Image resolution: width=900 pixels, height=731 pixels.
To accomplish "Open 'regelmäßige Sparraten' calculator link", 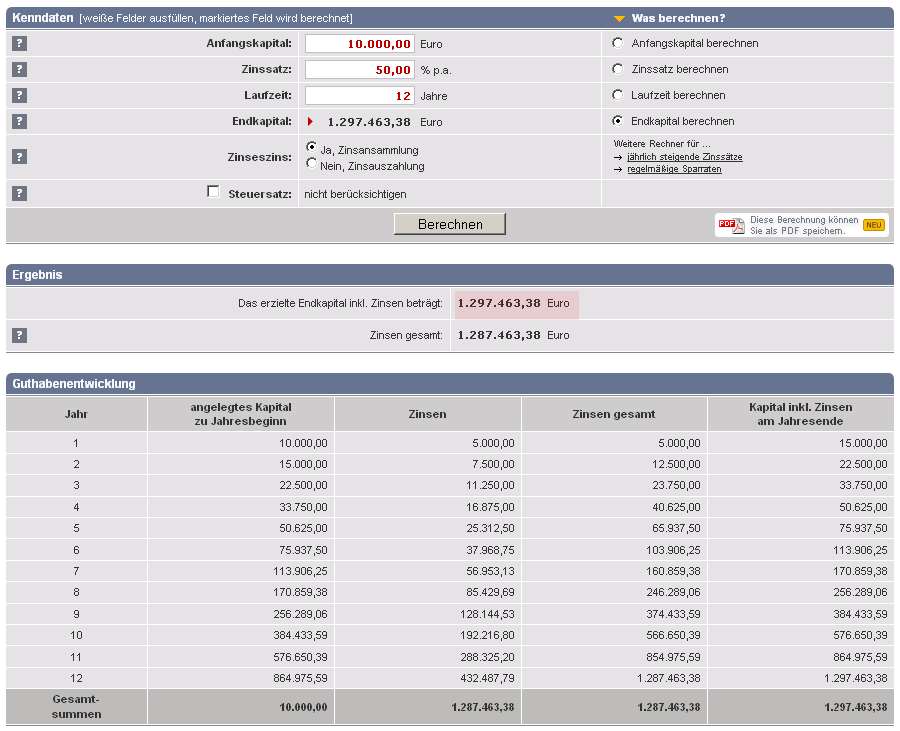I will (673, 169).
